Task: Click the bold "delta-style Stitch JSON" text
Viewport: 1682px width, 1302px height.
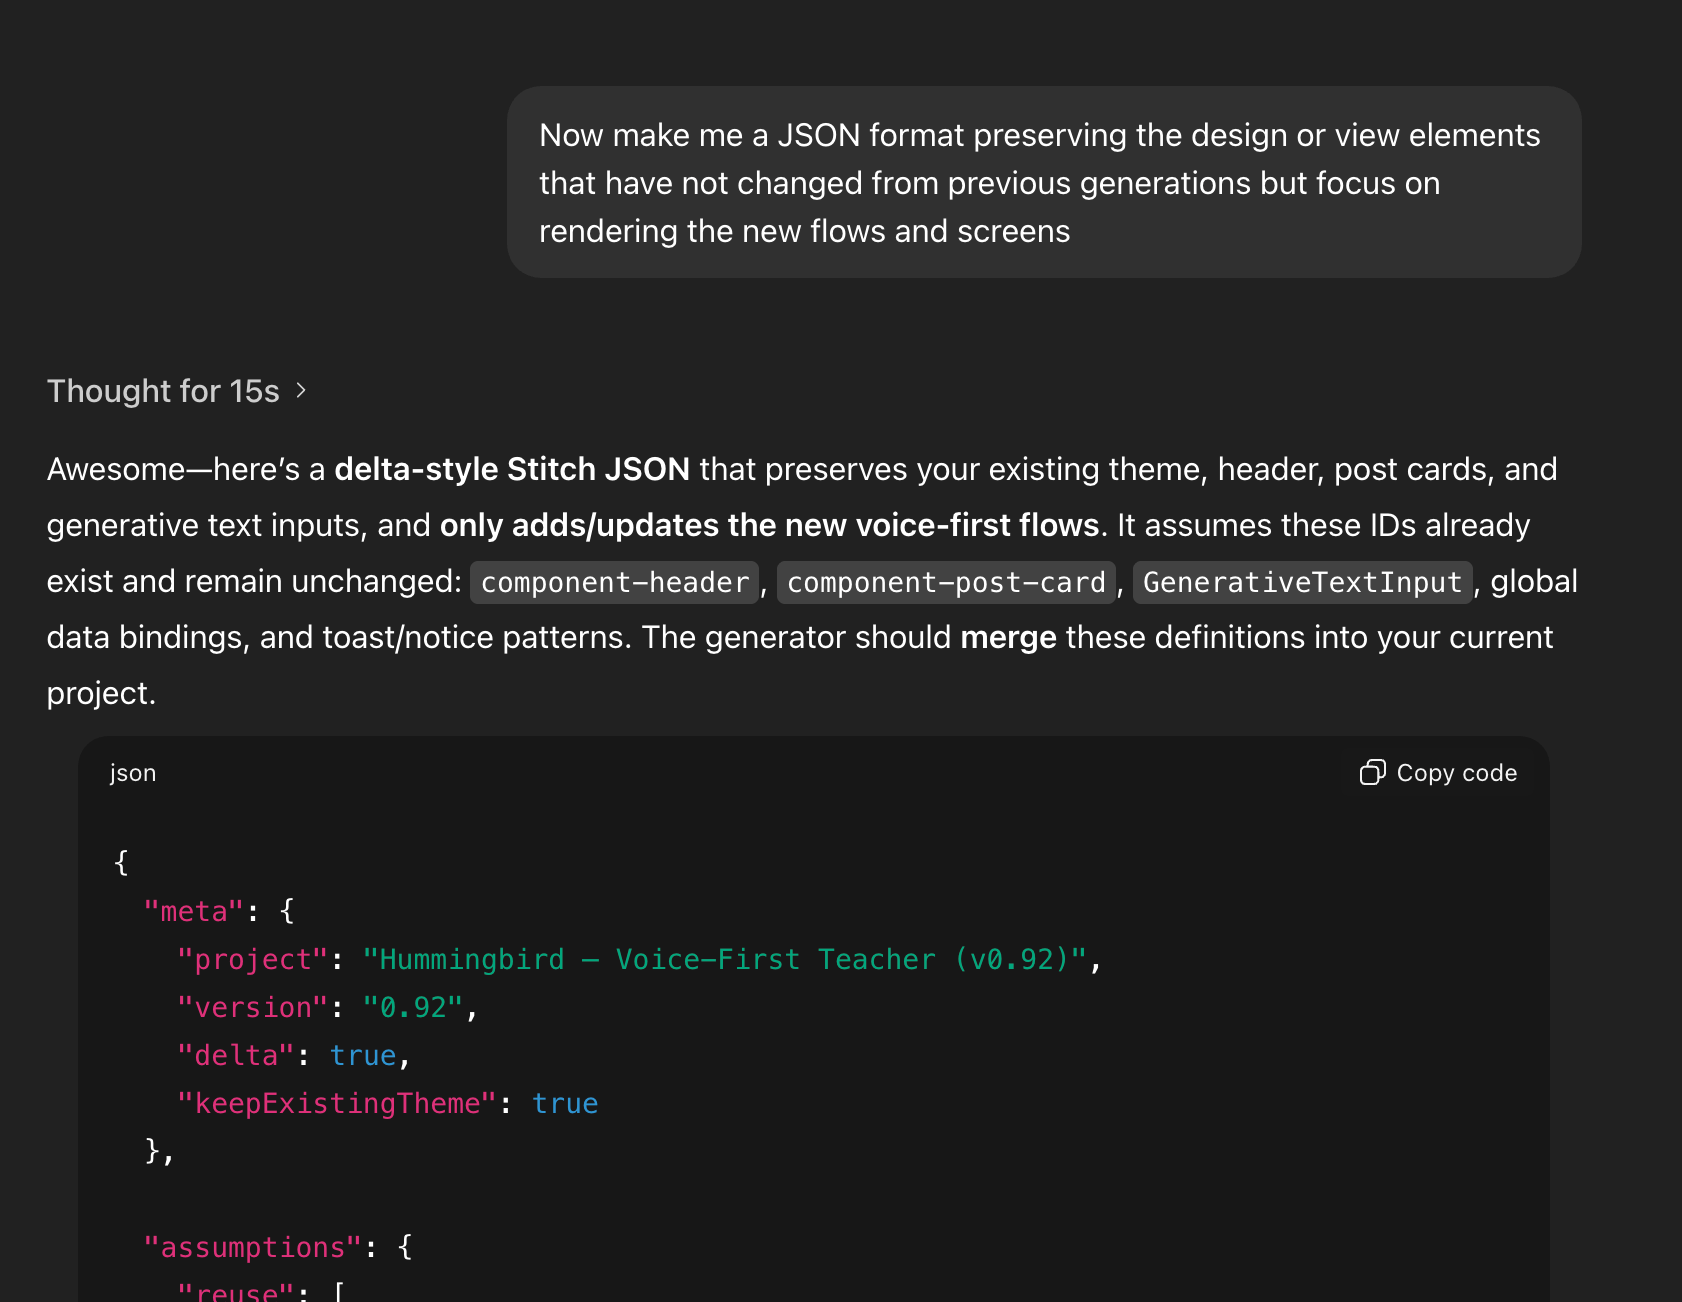Action: tap(512, 469)
